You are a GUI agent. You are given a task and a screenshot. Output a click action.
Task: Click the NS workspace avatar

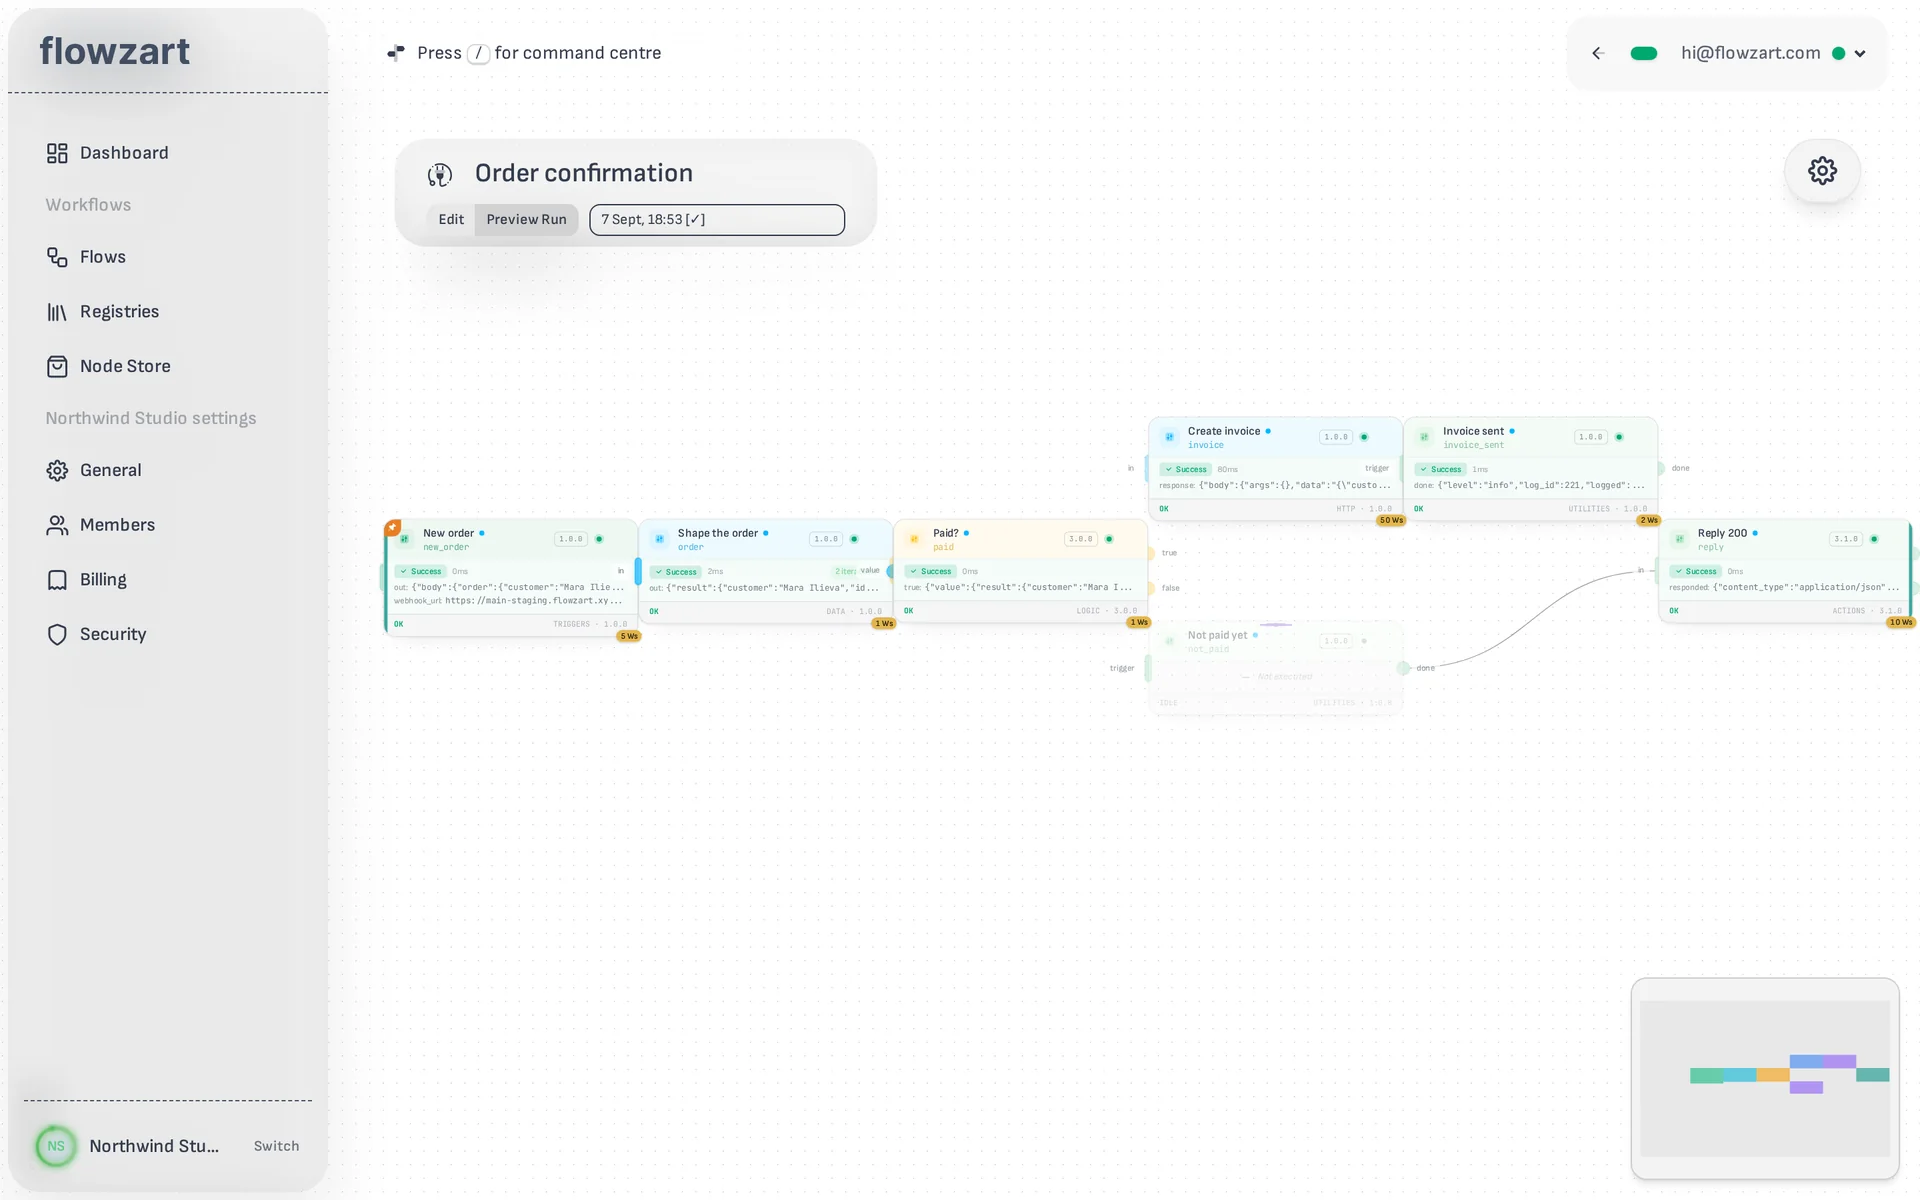click(56, 1146)
